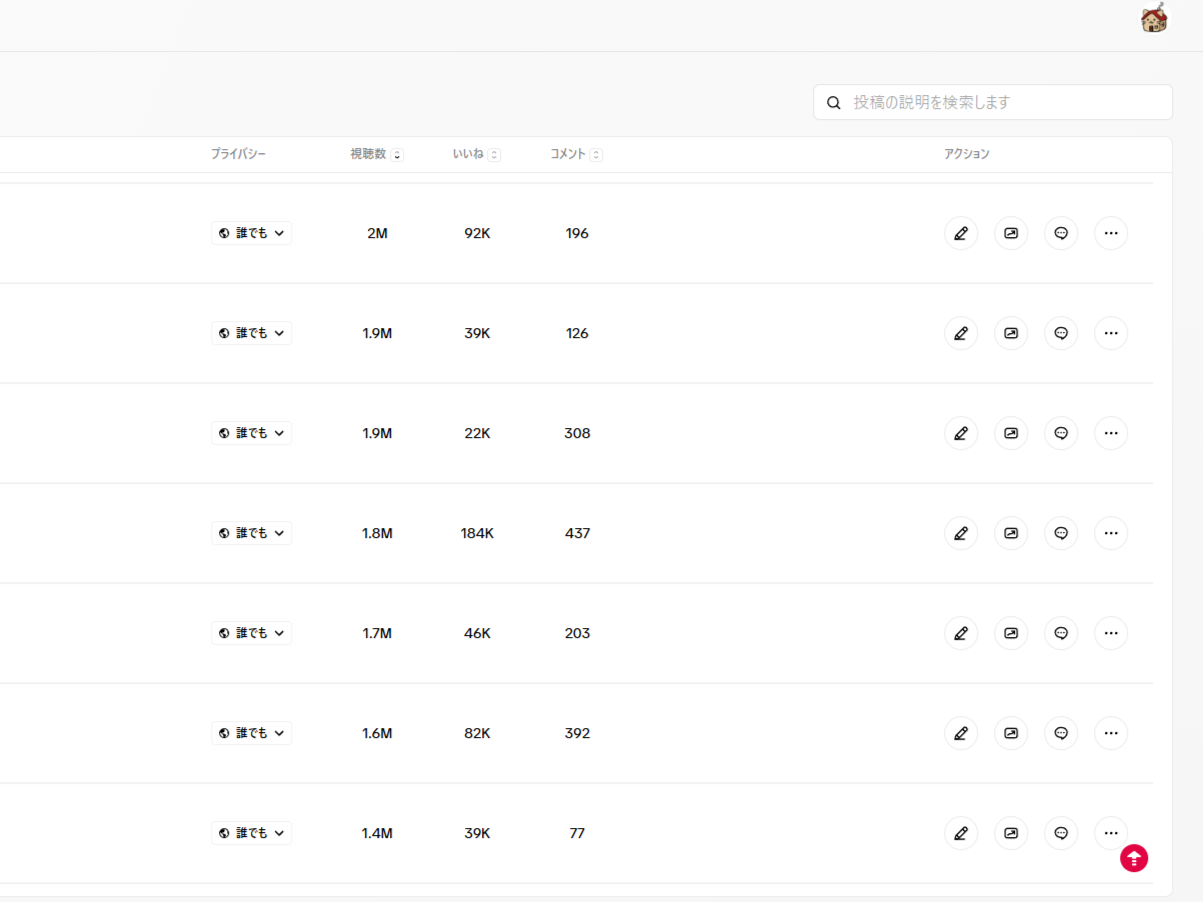1203x902 pixels.
Task: Open 誰でも privacy dropdown for the 126-comment post
Action: tap(251, 333)
